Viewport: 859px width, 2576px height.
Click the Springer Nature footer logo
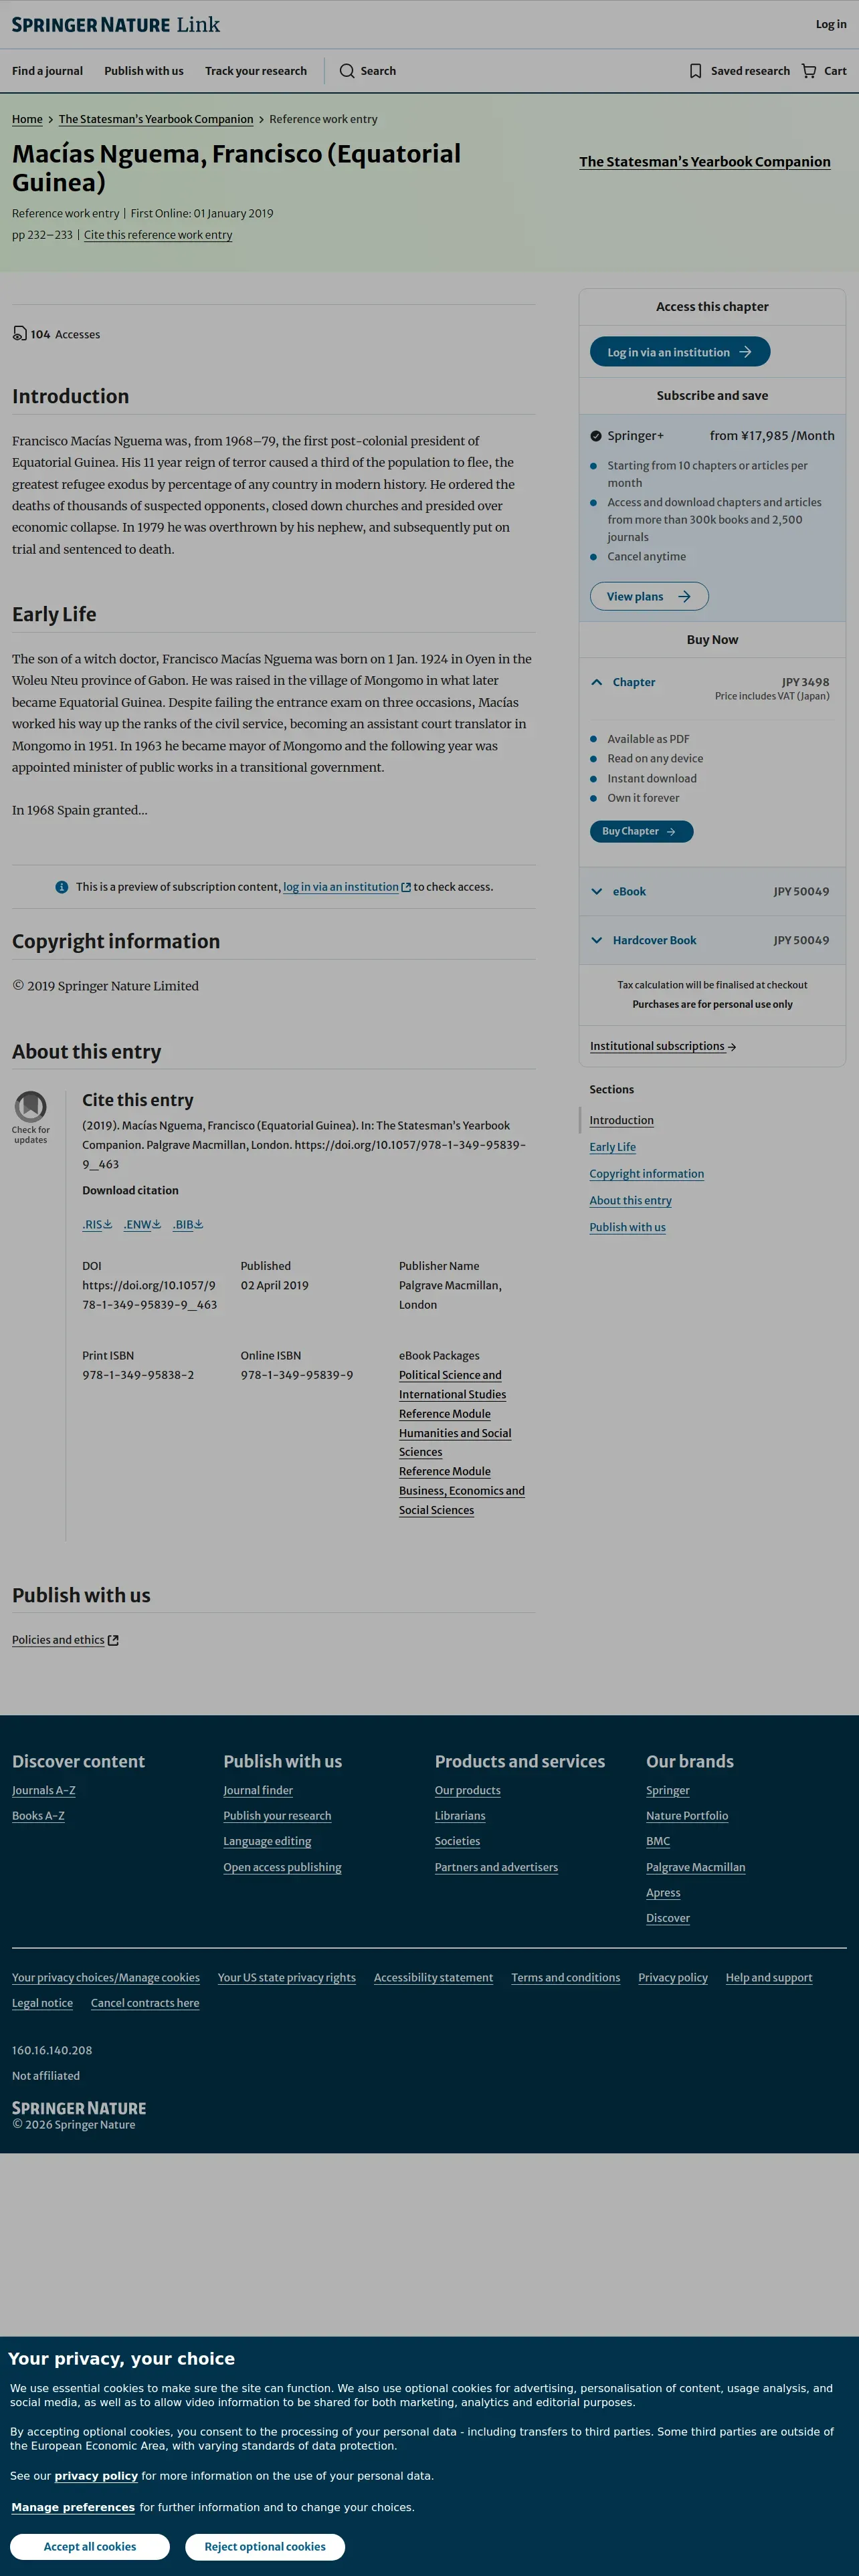coord(79,2108)
